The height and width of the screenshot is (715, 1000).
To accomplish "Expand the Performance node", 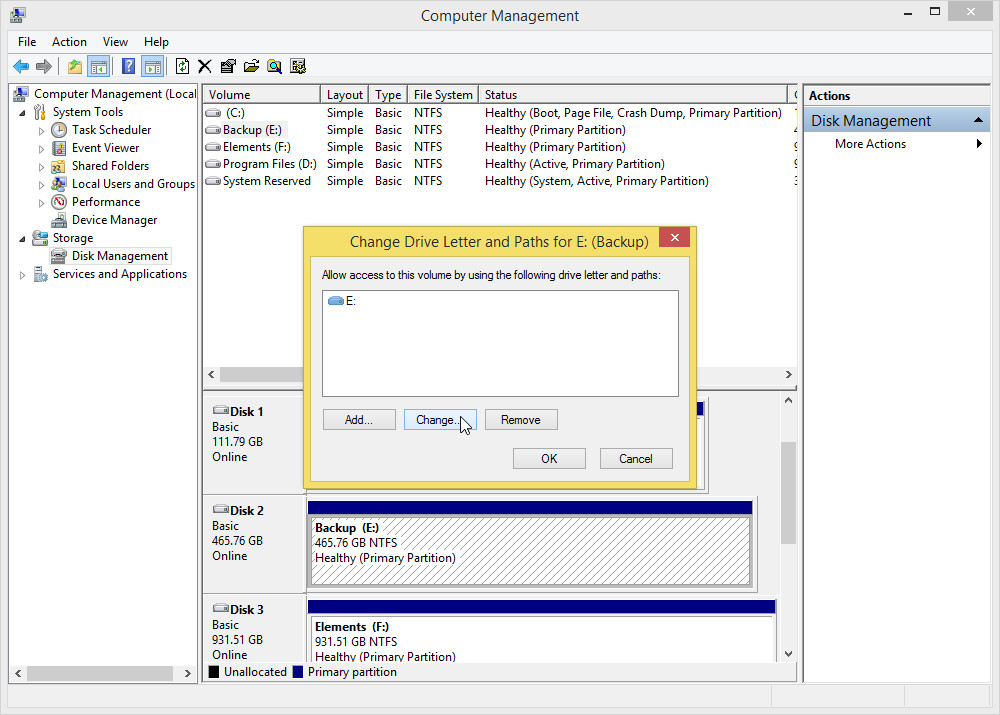I will click(x=41, y=203).
